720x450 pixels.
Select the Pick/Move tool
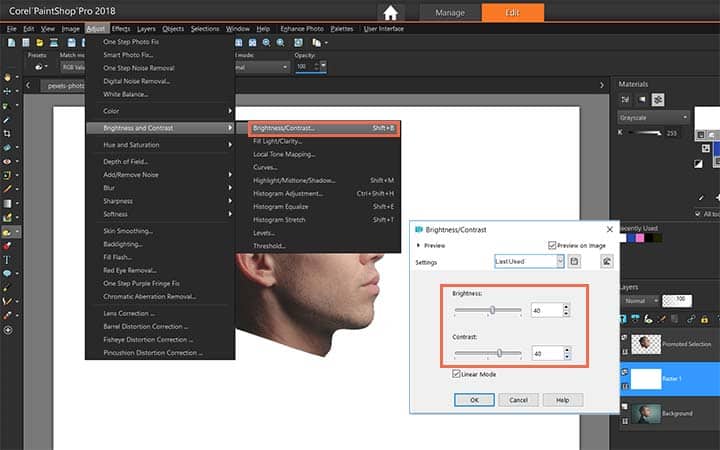(x=7, y=91)
